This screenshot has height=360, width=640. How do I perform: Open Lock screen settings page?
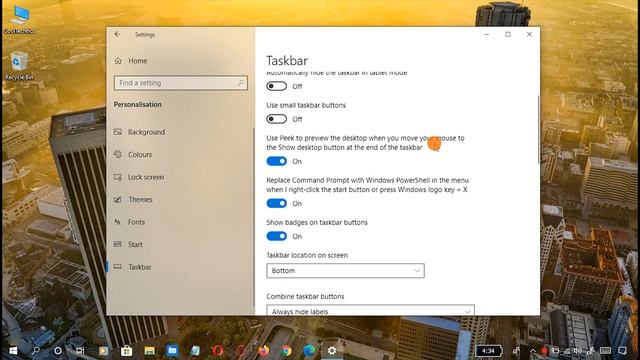coord(146,177)
